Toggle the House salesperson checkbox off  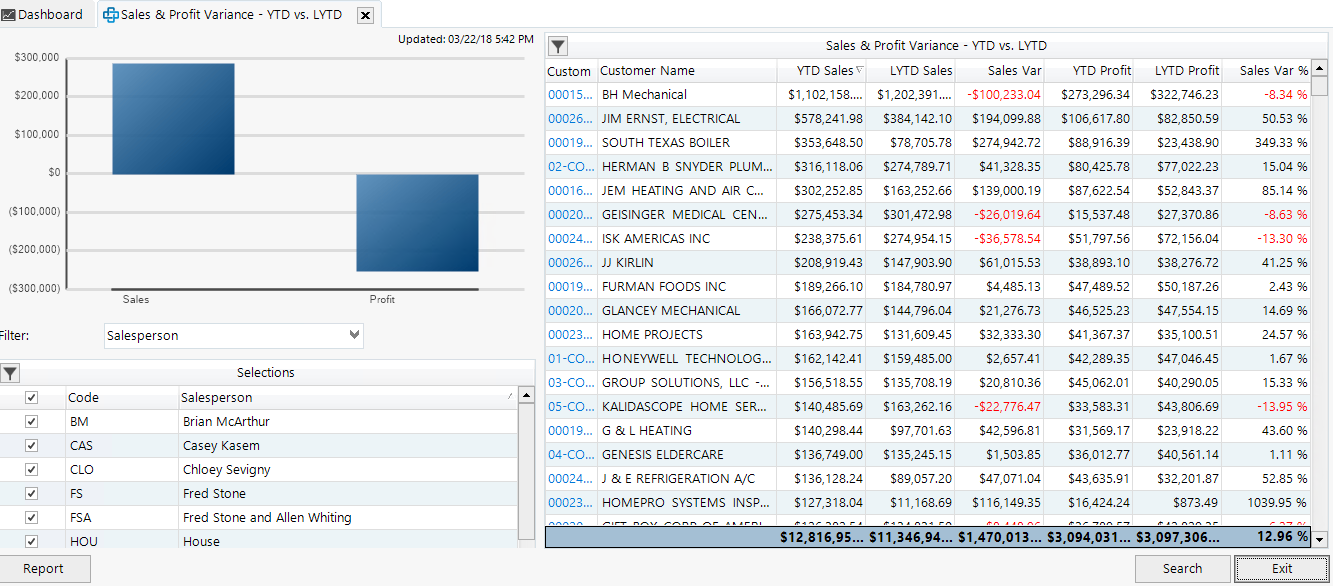[x=30, y=541]
